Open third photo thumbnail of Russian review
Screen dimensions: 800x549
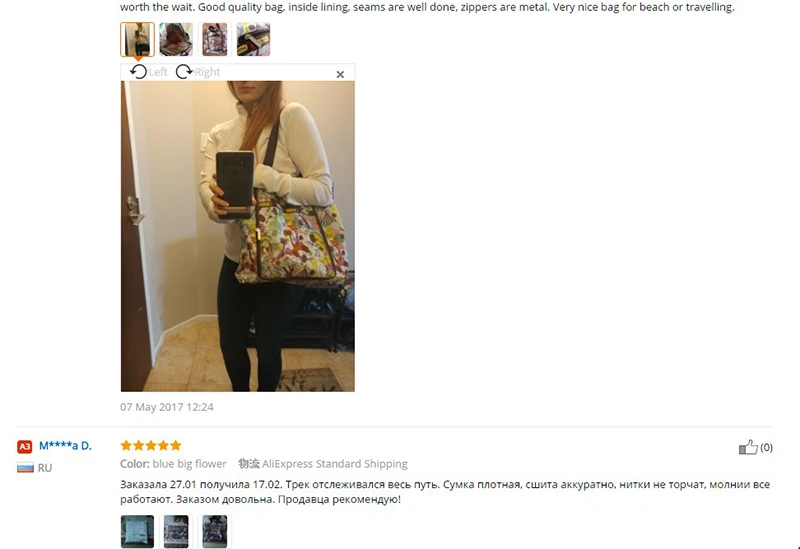[215, 531]
